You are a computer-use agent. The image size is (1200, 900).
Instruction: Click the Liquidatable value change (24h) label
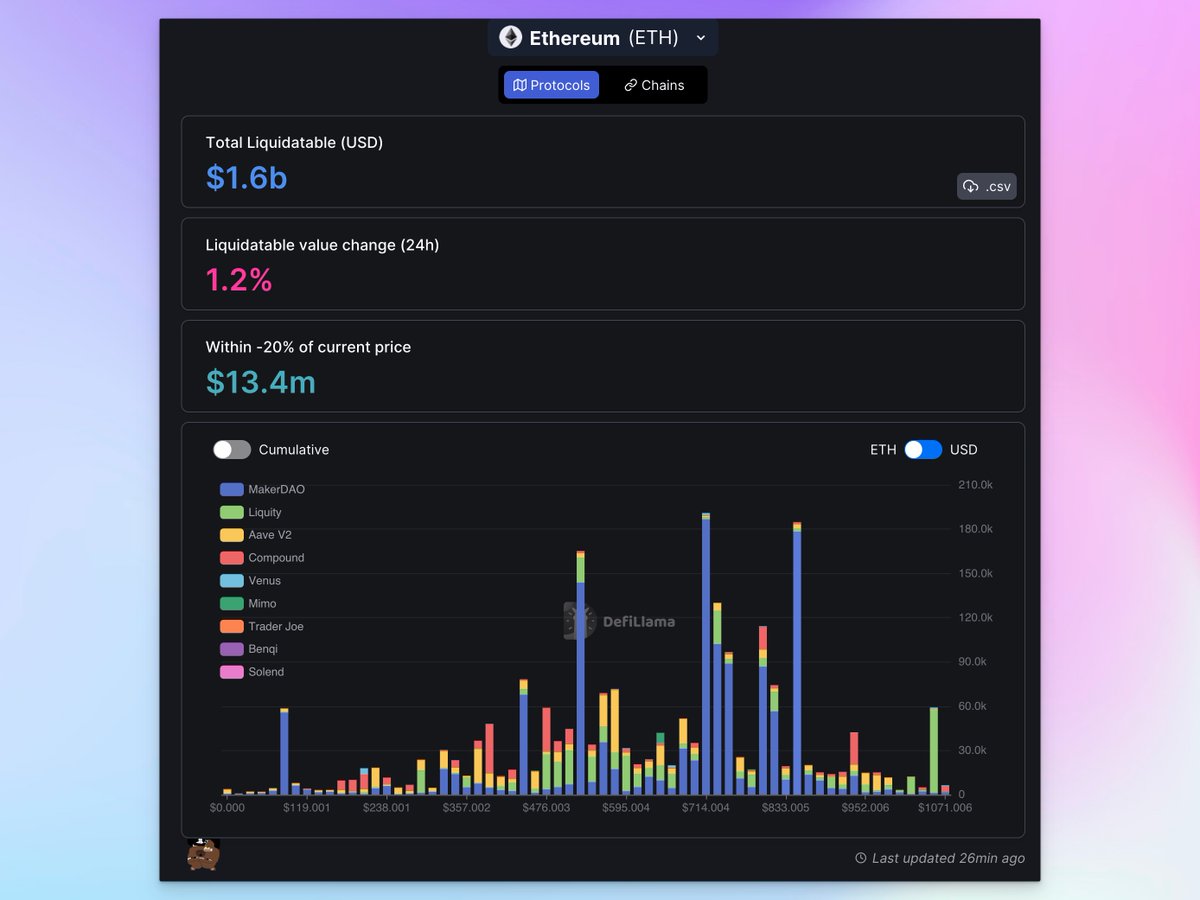point(322,245)
